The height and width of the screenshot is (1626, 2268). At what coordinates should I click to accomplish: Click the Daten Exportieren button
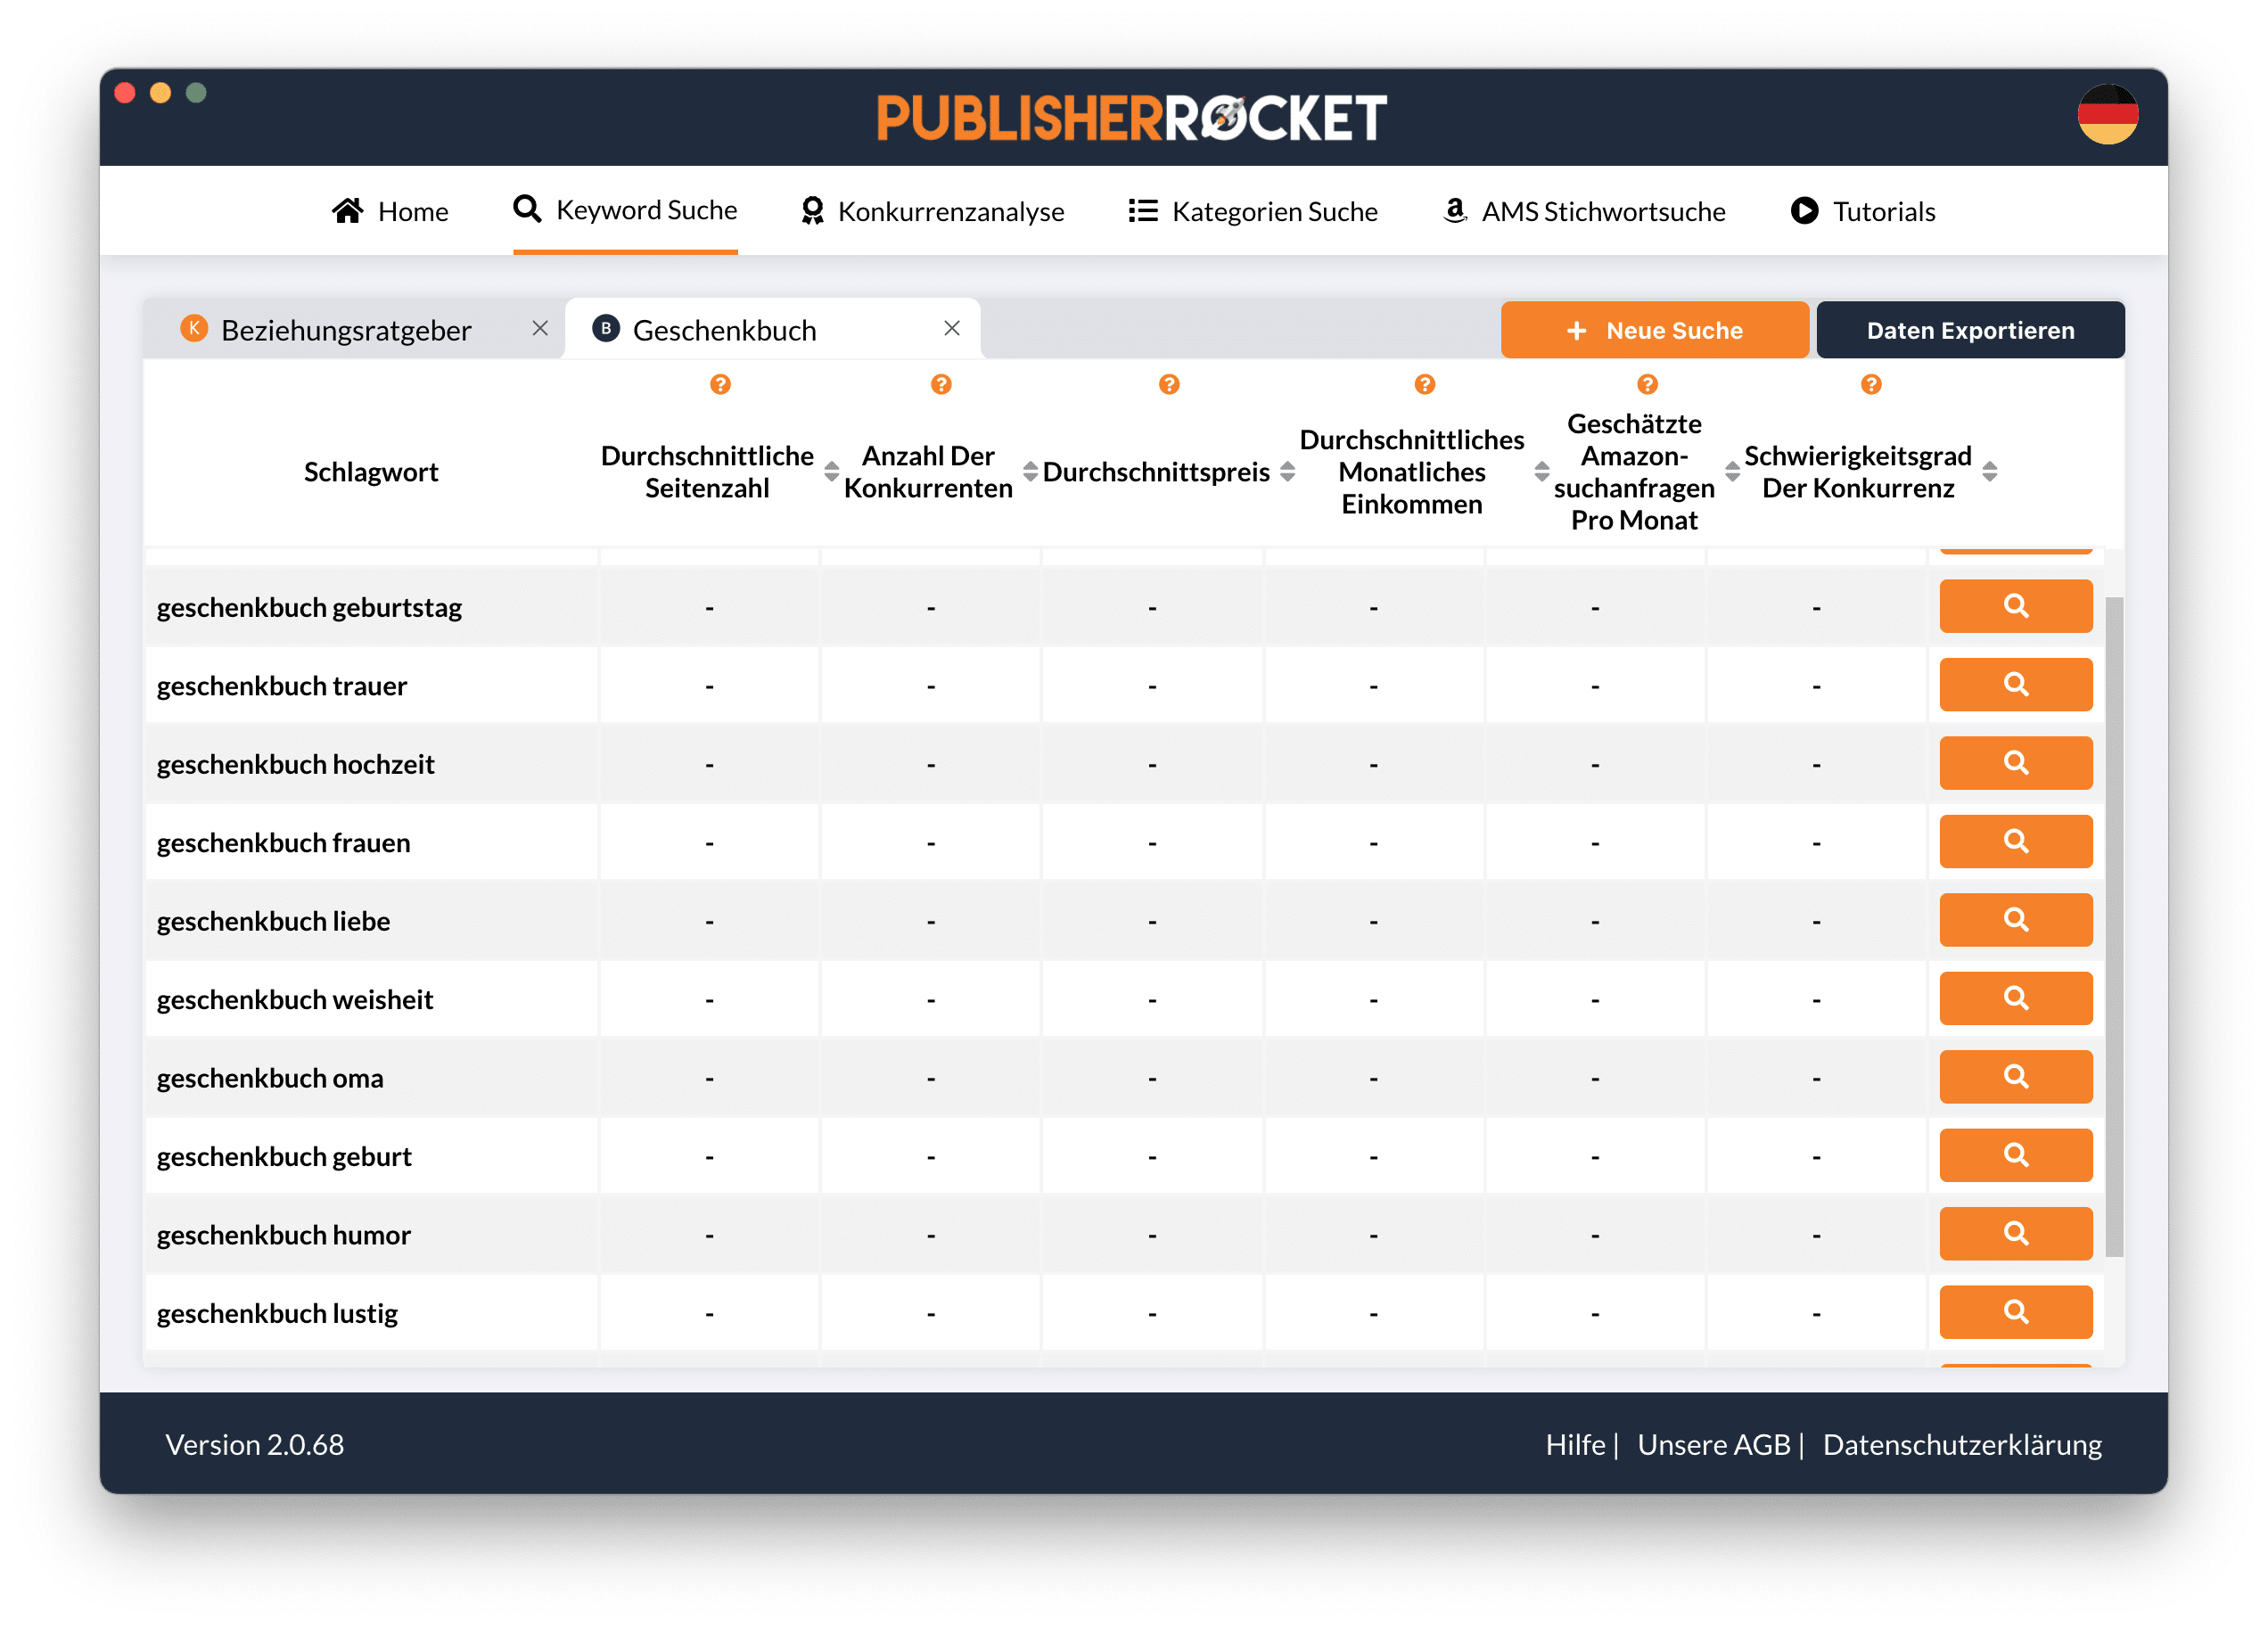[x=1970, y=330]
